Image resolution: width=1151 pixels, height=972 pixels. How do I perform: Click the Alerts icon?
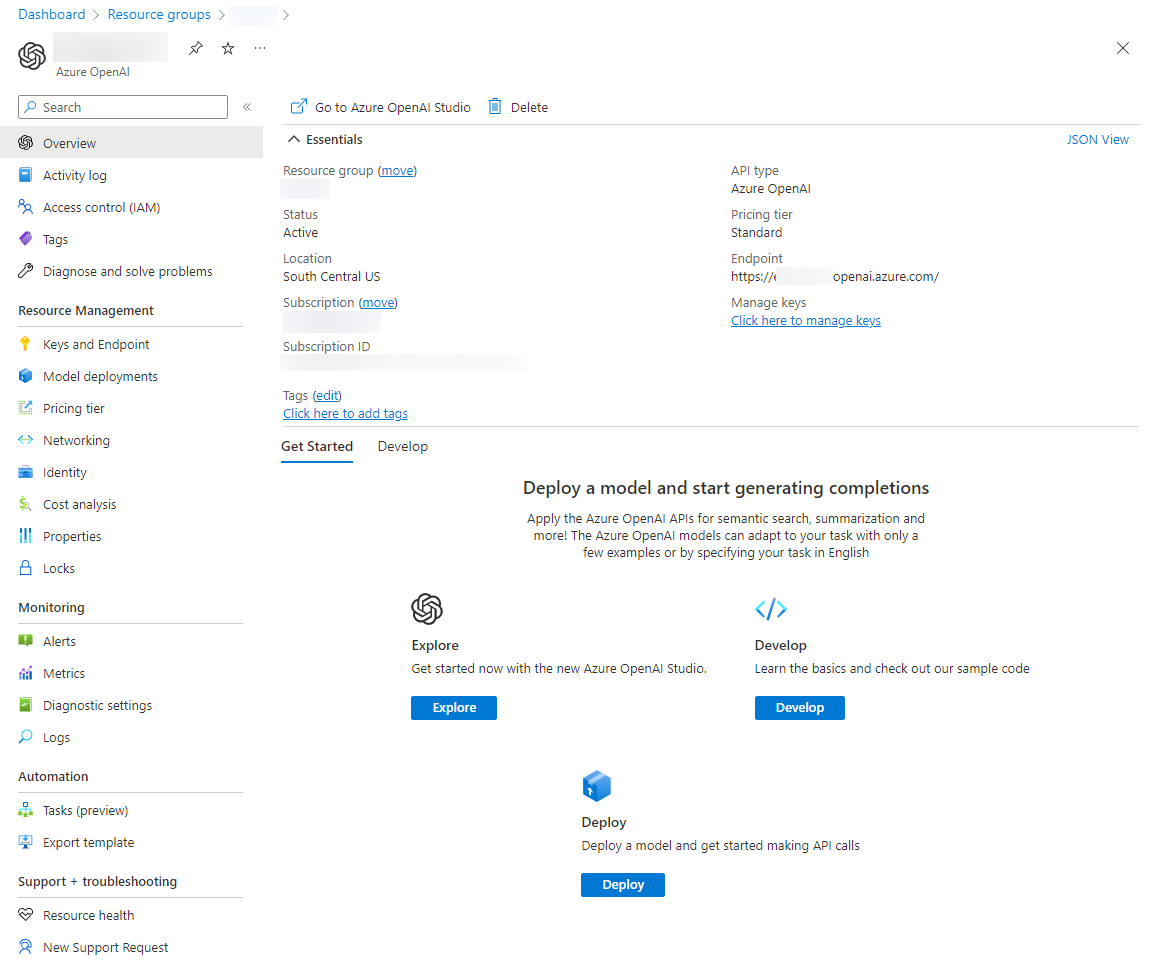click(26, 641)
